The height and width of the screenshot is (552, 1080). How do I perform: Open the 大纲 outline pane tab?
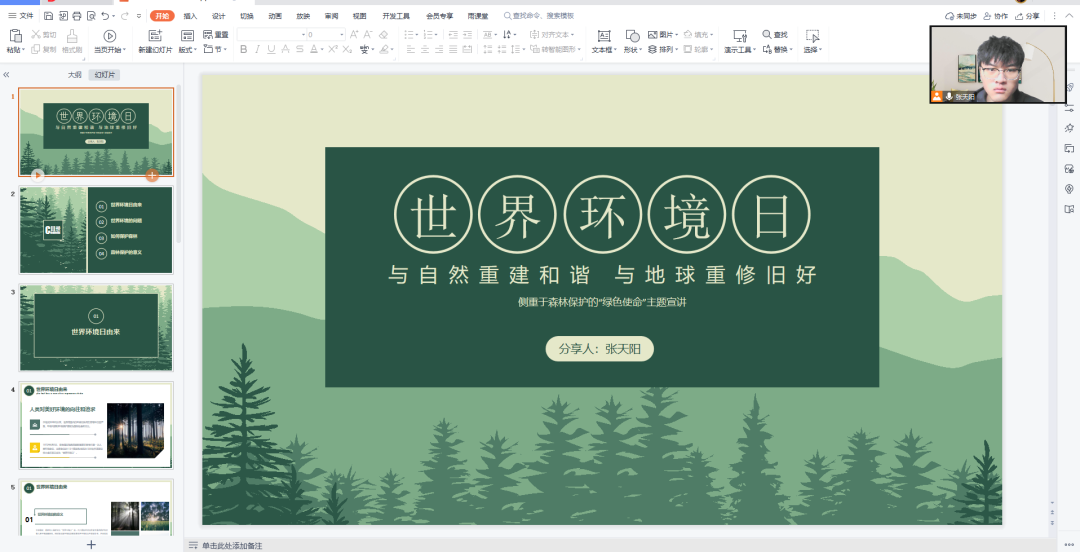tap(74, 75)
